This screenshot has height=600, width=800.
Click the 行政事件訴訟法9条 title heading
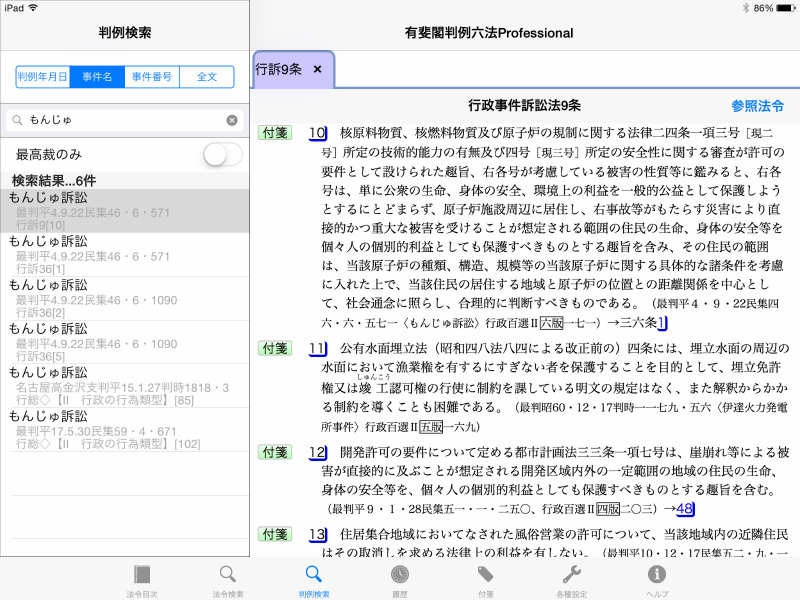pos(524,106)
